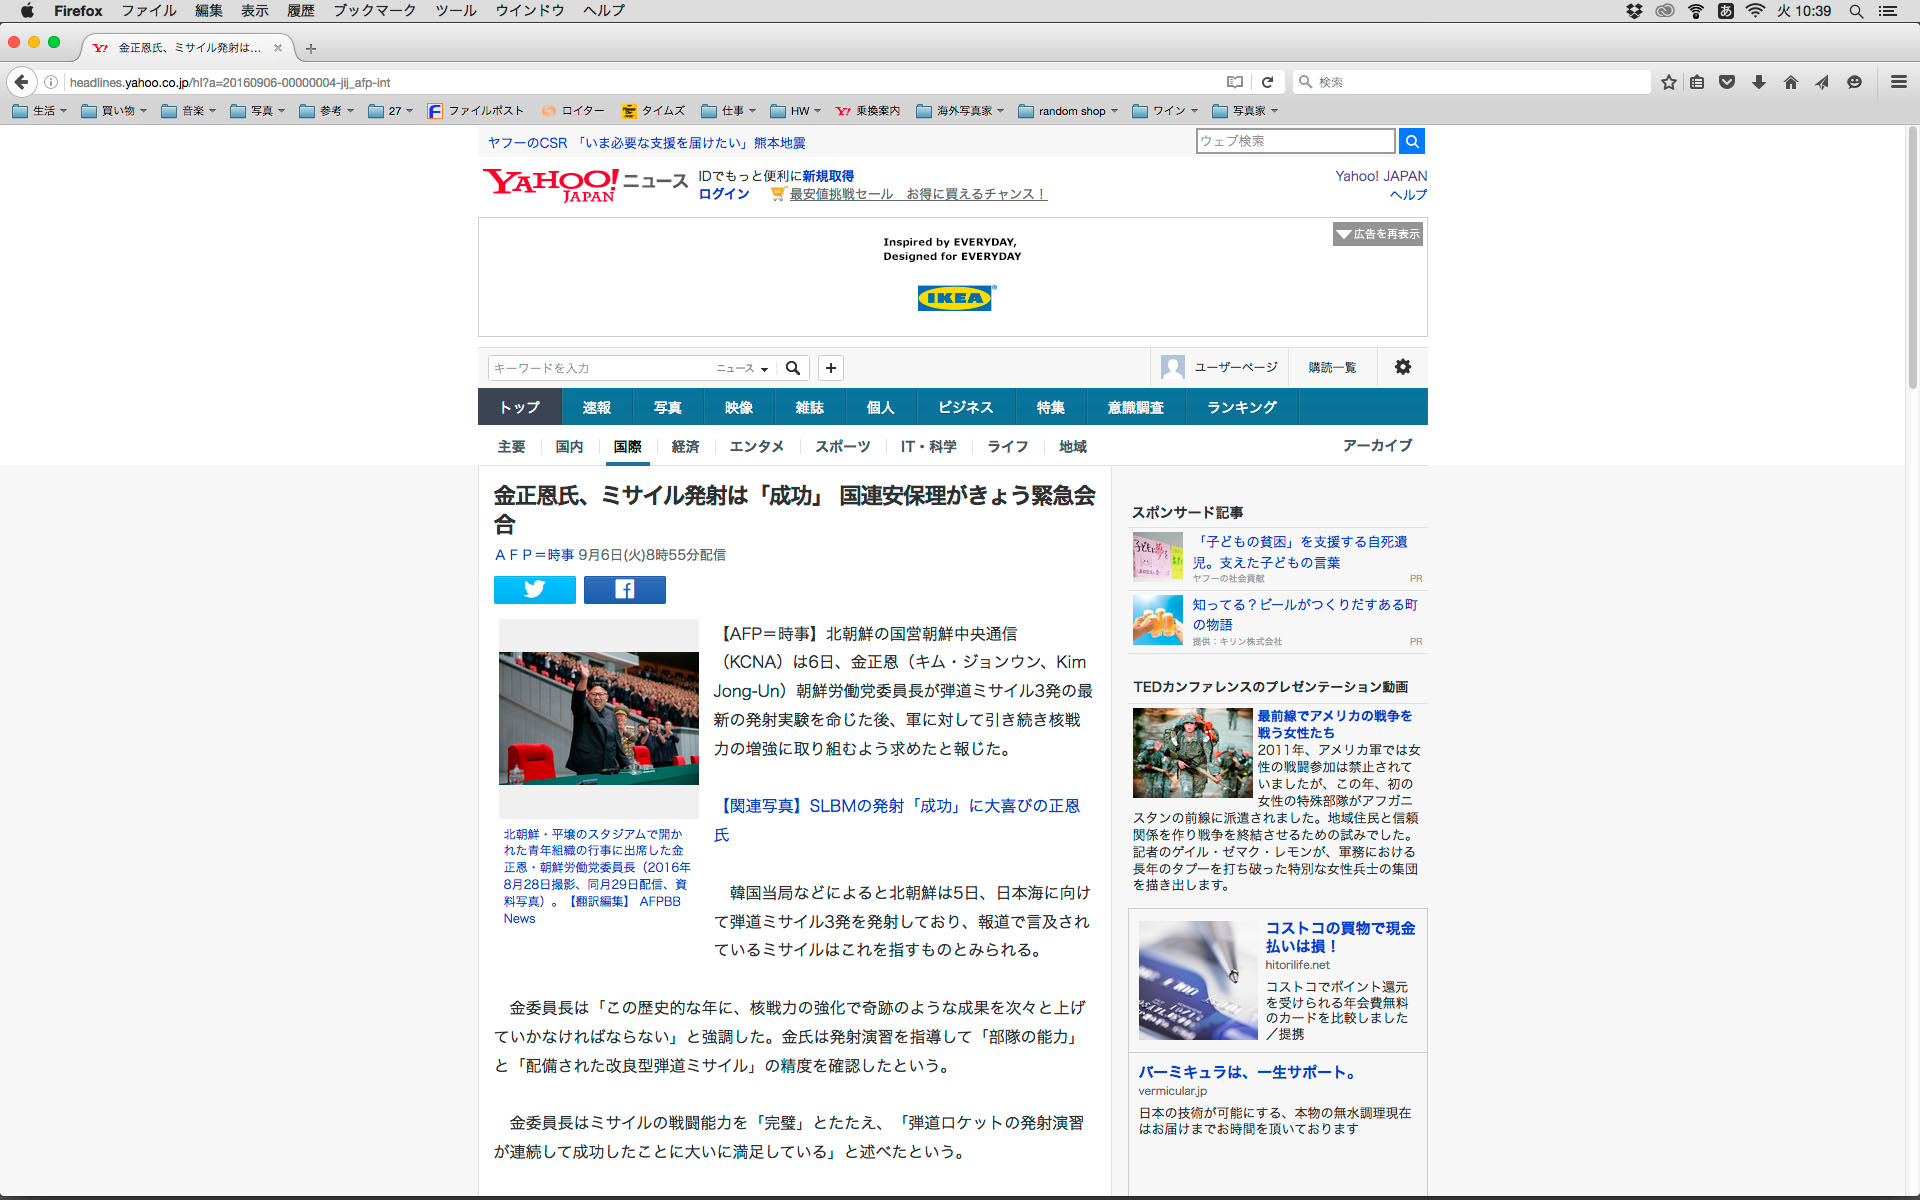Click the Kim Jong-Un article photo thumbnail
Image resolution: width=1920 pixels, height=1200 pixels.
click(x=598, y=718)
